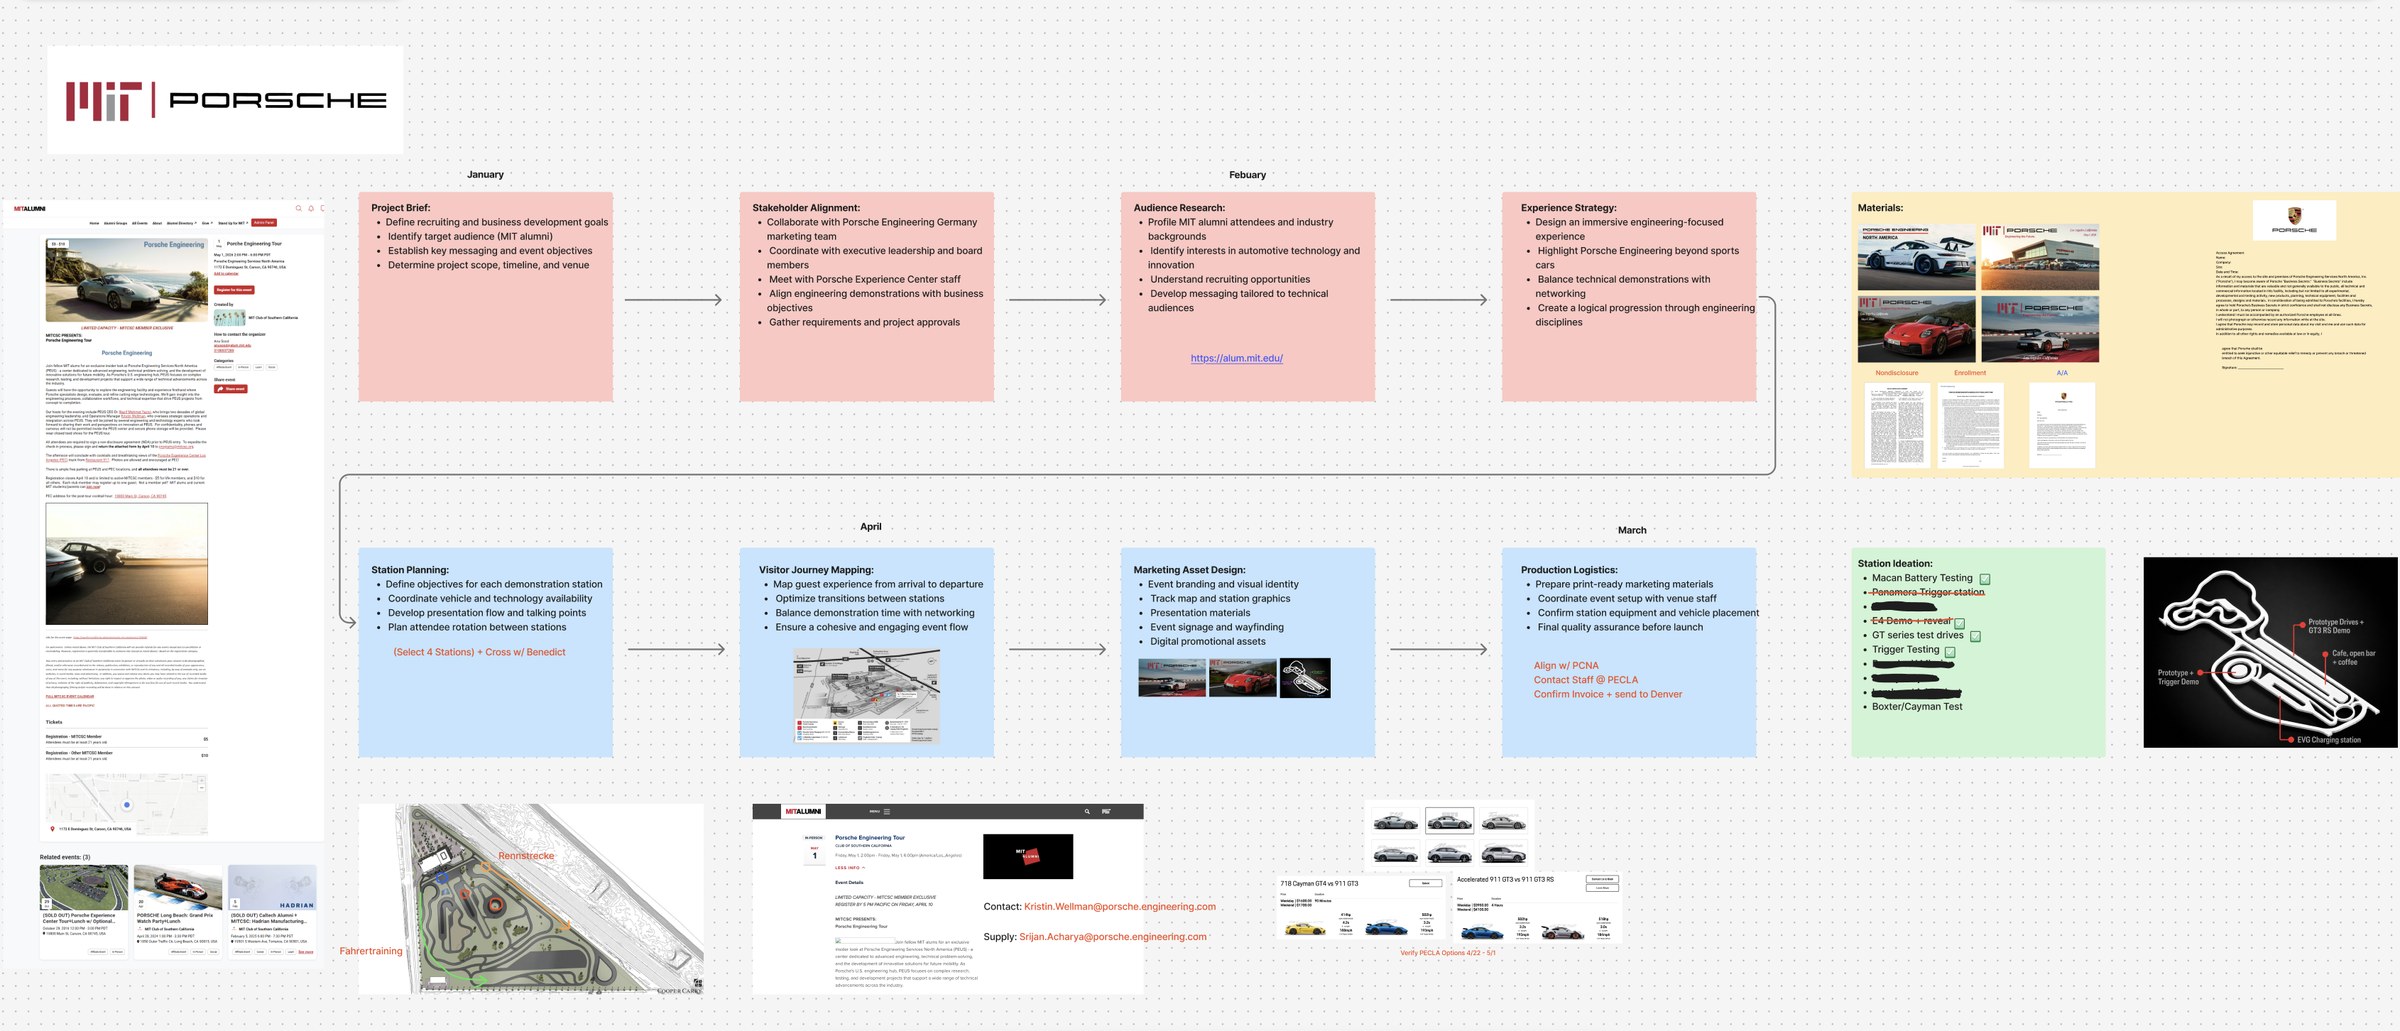Toggle checkbox next to E4 Demo + reveal

[1960, 622]
